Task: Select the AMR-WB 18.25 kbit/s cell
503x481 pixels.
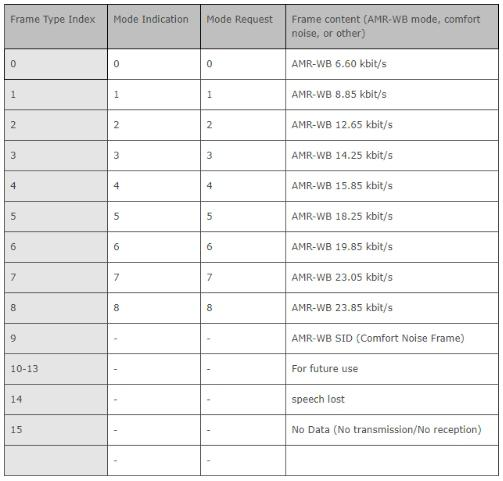Action: (392, 217)
